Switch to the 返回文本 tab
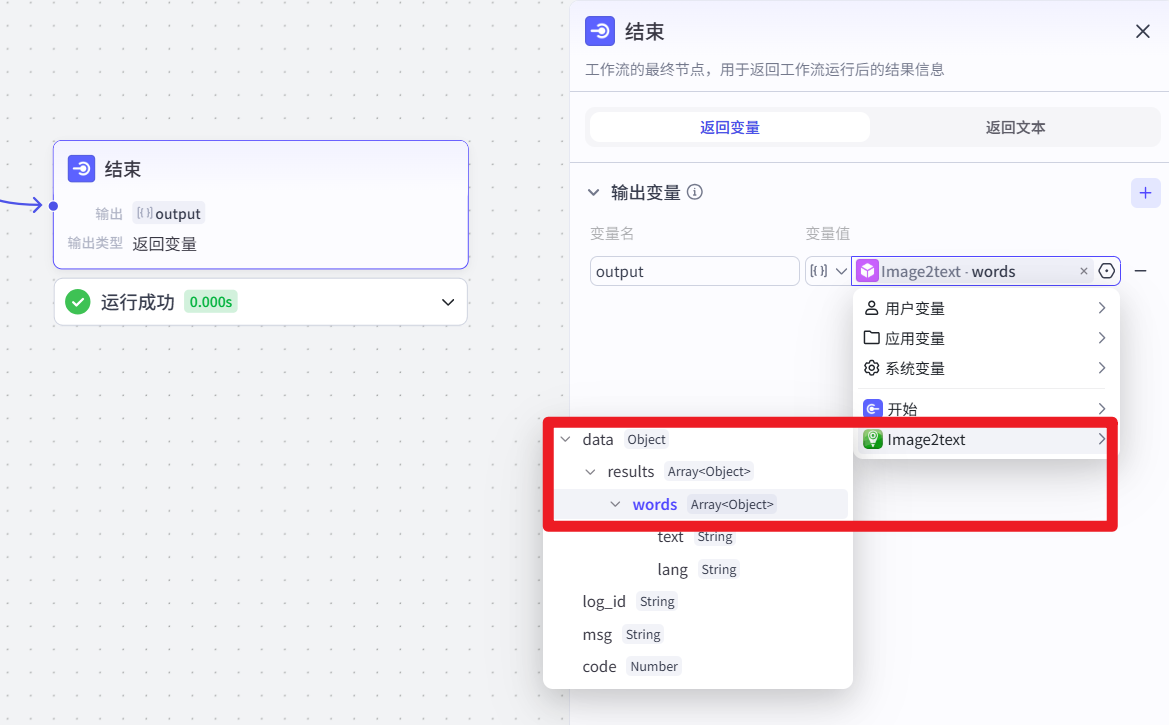Image resolution: width=1169 pixels, height=725 pixels. click(x=1015, y=128)
